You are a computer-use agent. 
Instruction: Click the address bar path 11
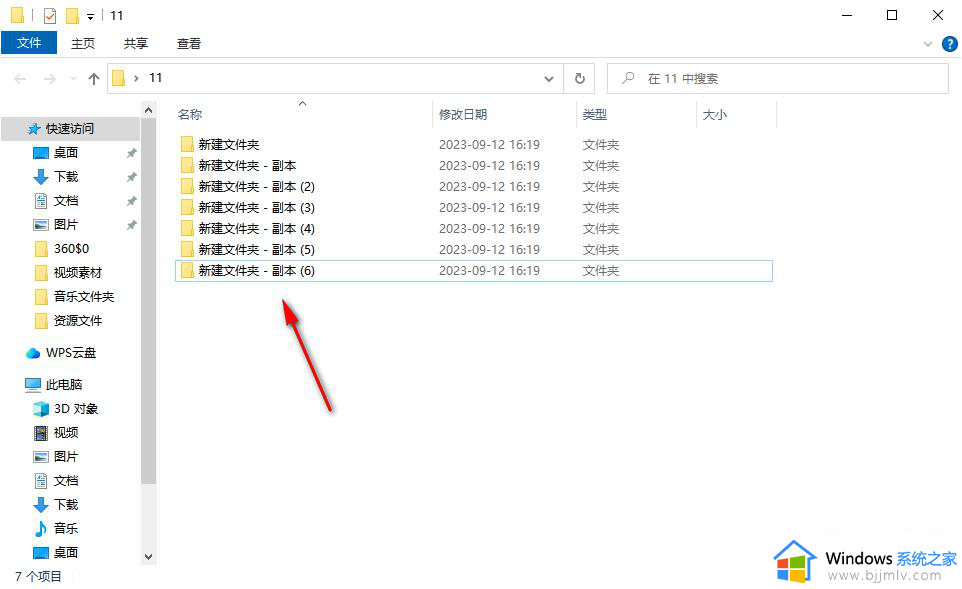coord(156,78)
